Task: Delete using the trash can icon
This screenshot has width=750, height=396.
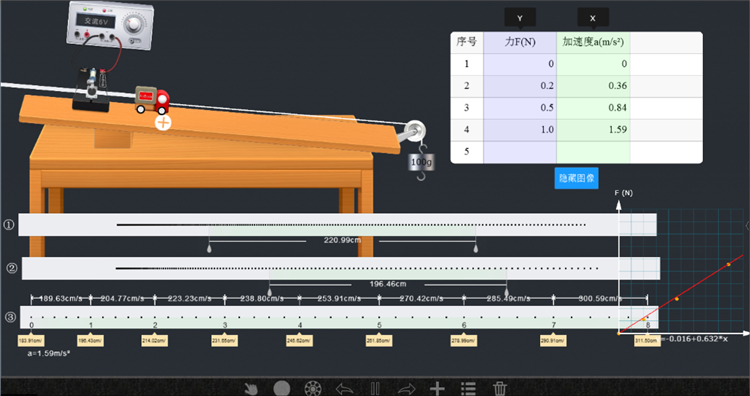Action: [499, 389]
